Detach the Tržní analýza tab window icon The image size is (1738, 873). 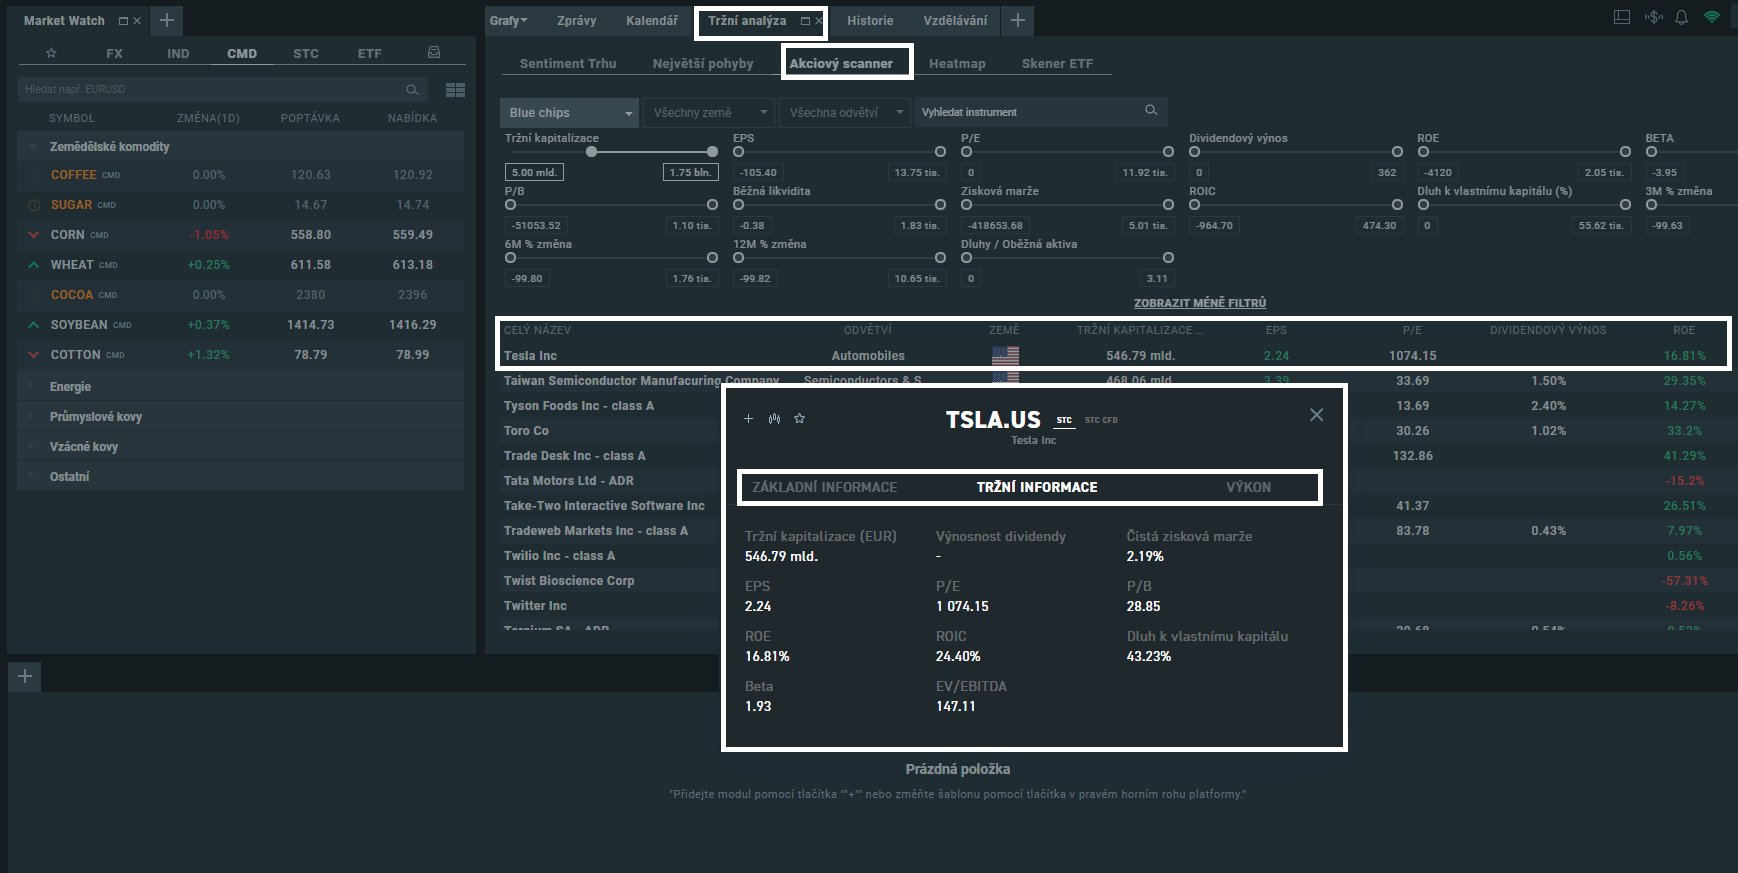pyautogui.click(x=805, y=20)
